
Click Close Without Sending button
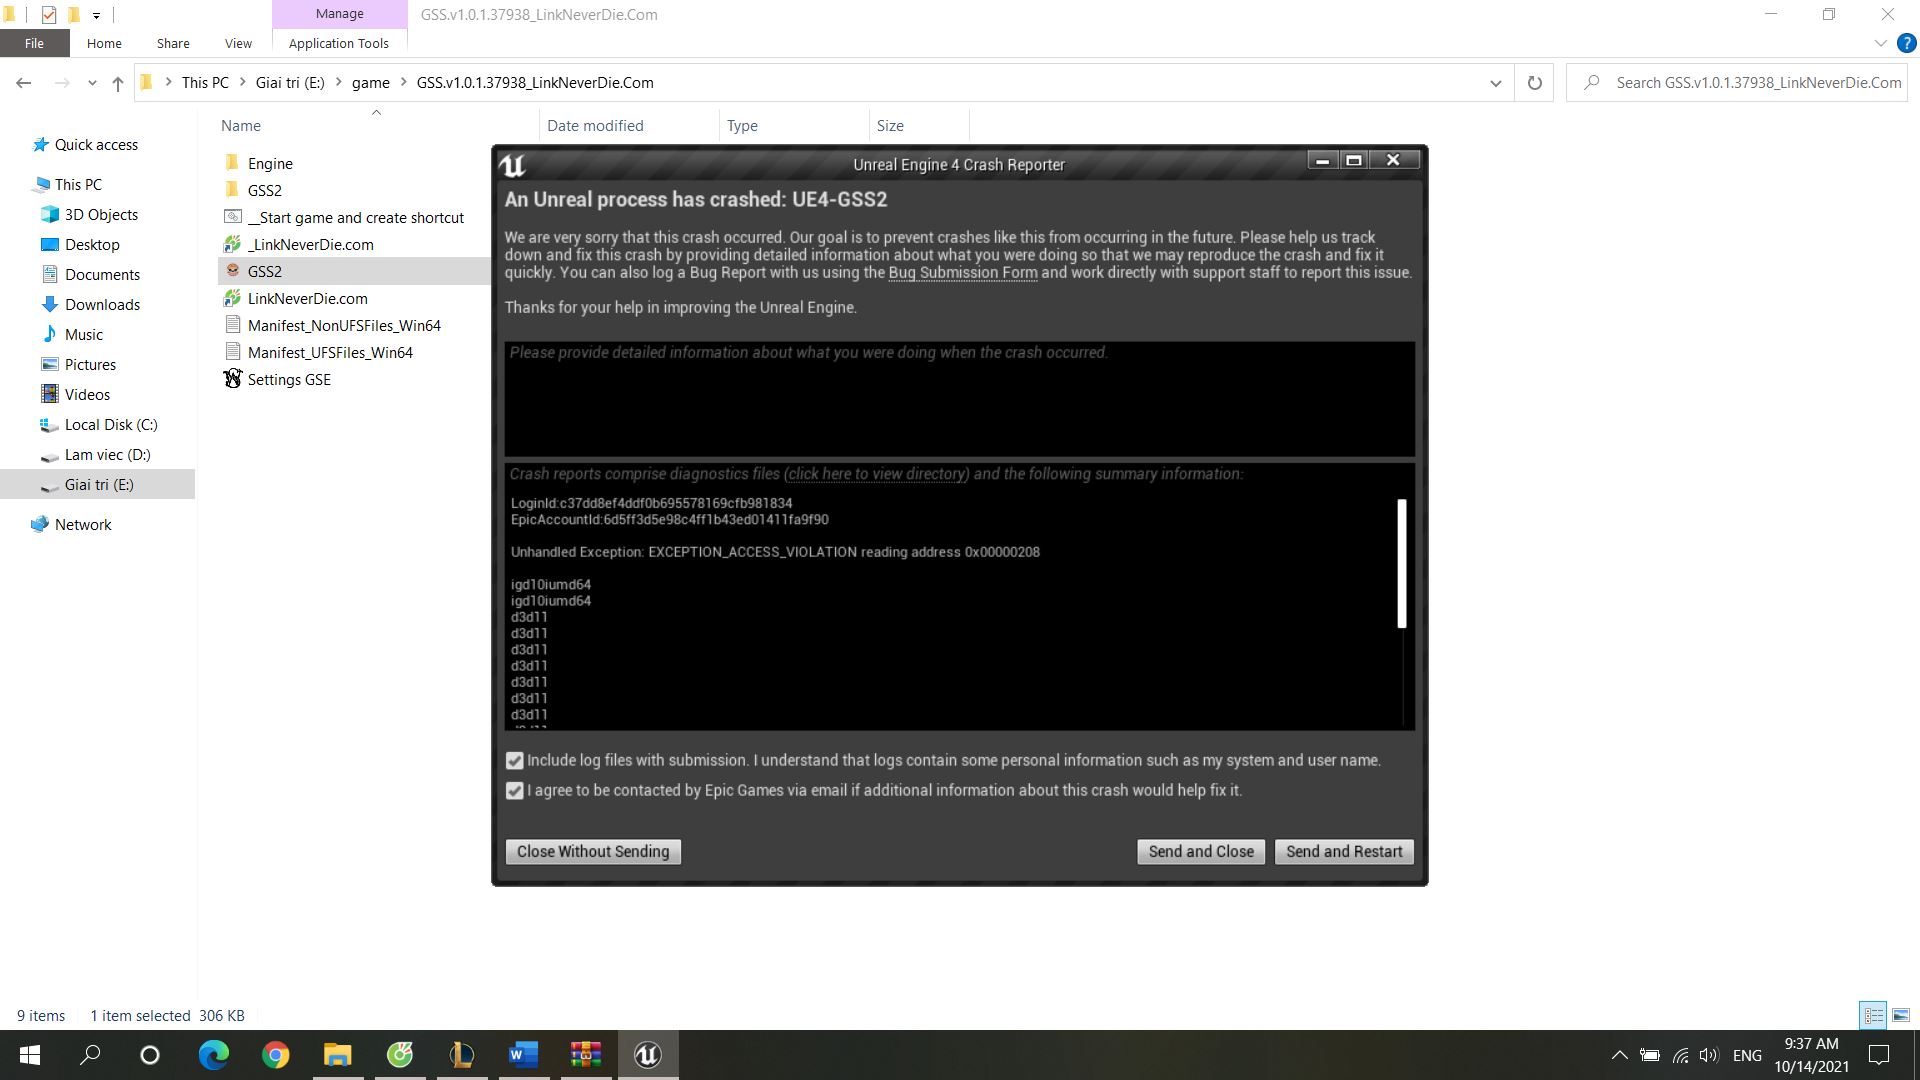593,852
